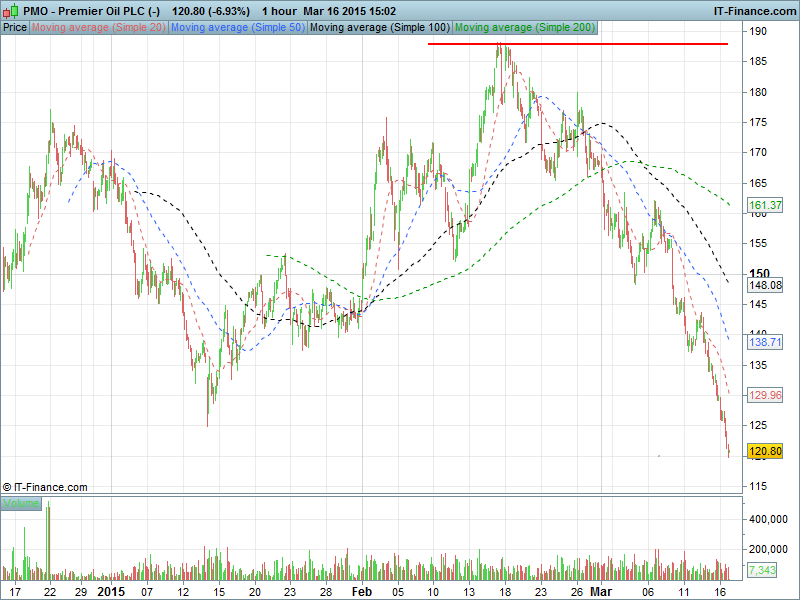Click Moving average (Simple 100) label

point(379,27)
